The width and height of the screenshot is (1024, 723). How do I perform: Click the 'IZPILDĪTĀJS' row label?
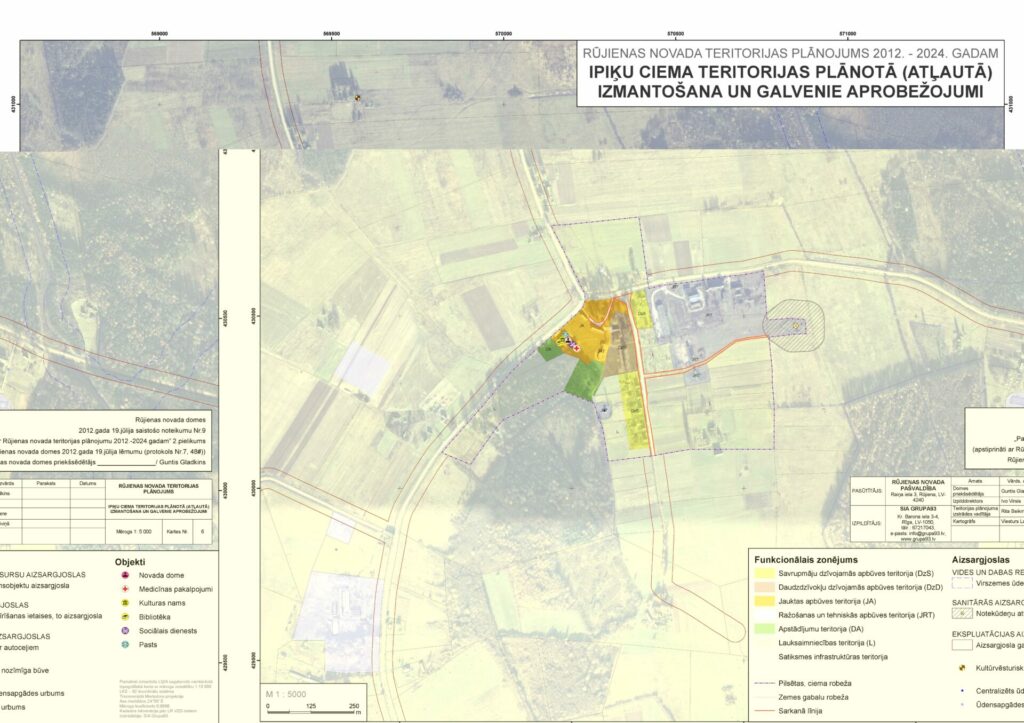(867, 523)
